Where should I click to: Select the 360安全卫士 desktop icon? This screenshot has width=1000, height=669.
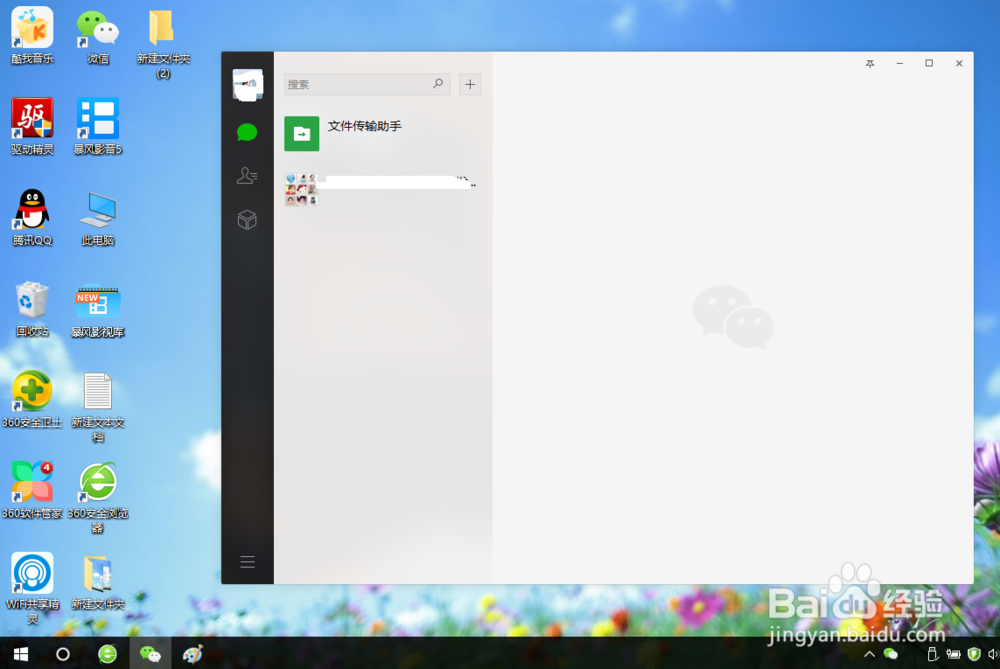coord(32,399)
